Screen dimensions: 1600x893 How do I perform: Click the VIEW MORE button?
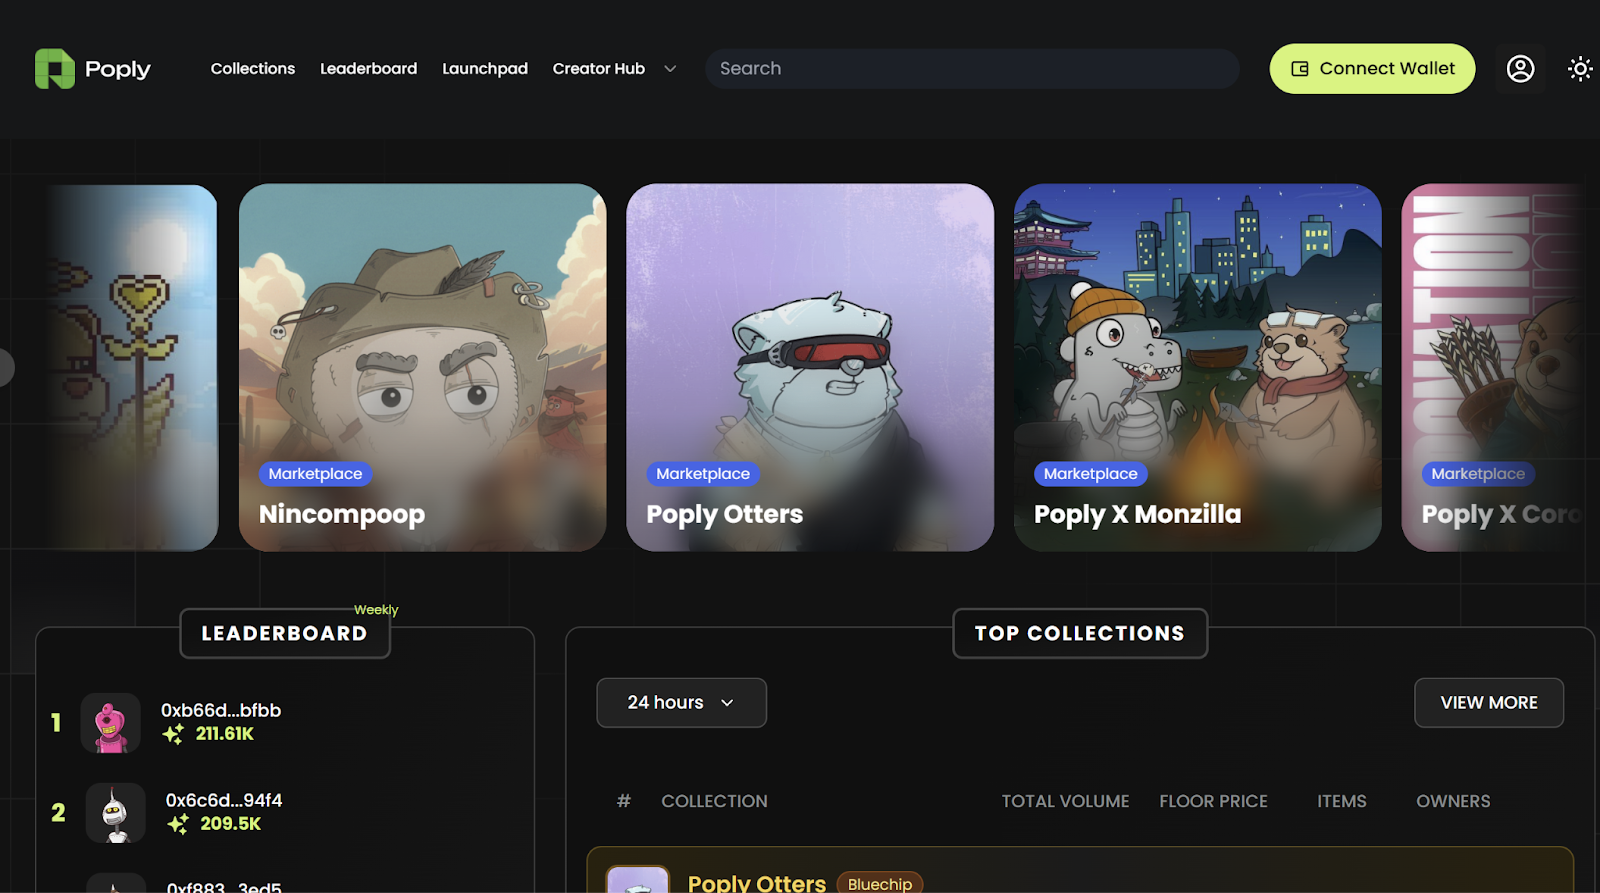[1489, 703]
